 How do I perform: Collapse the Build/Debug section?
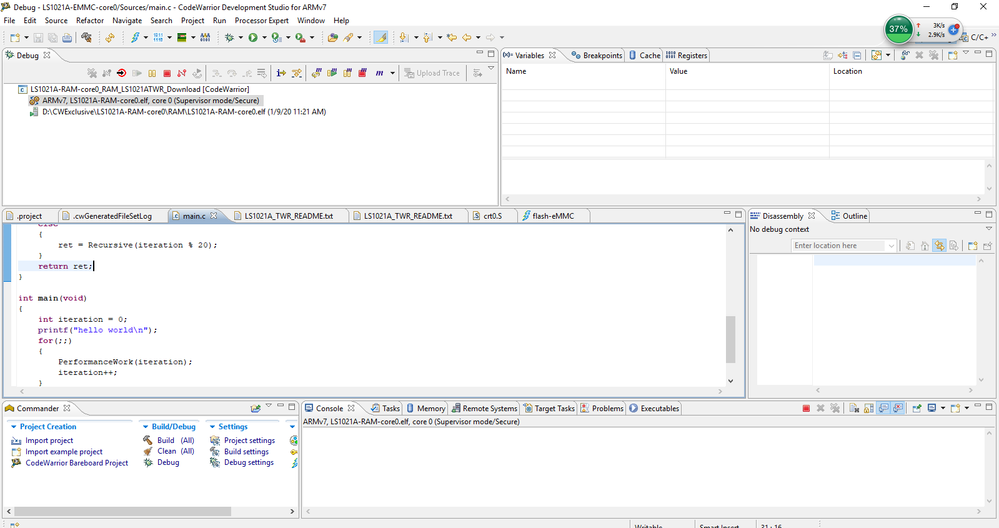coord(145,427)
